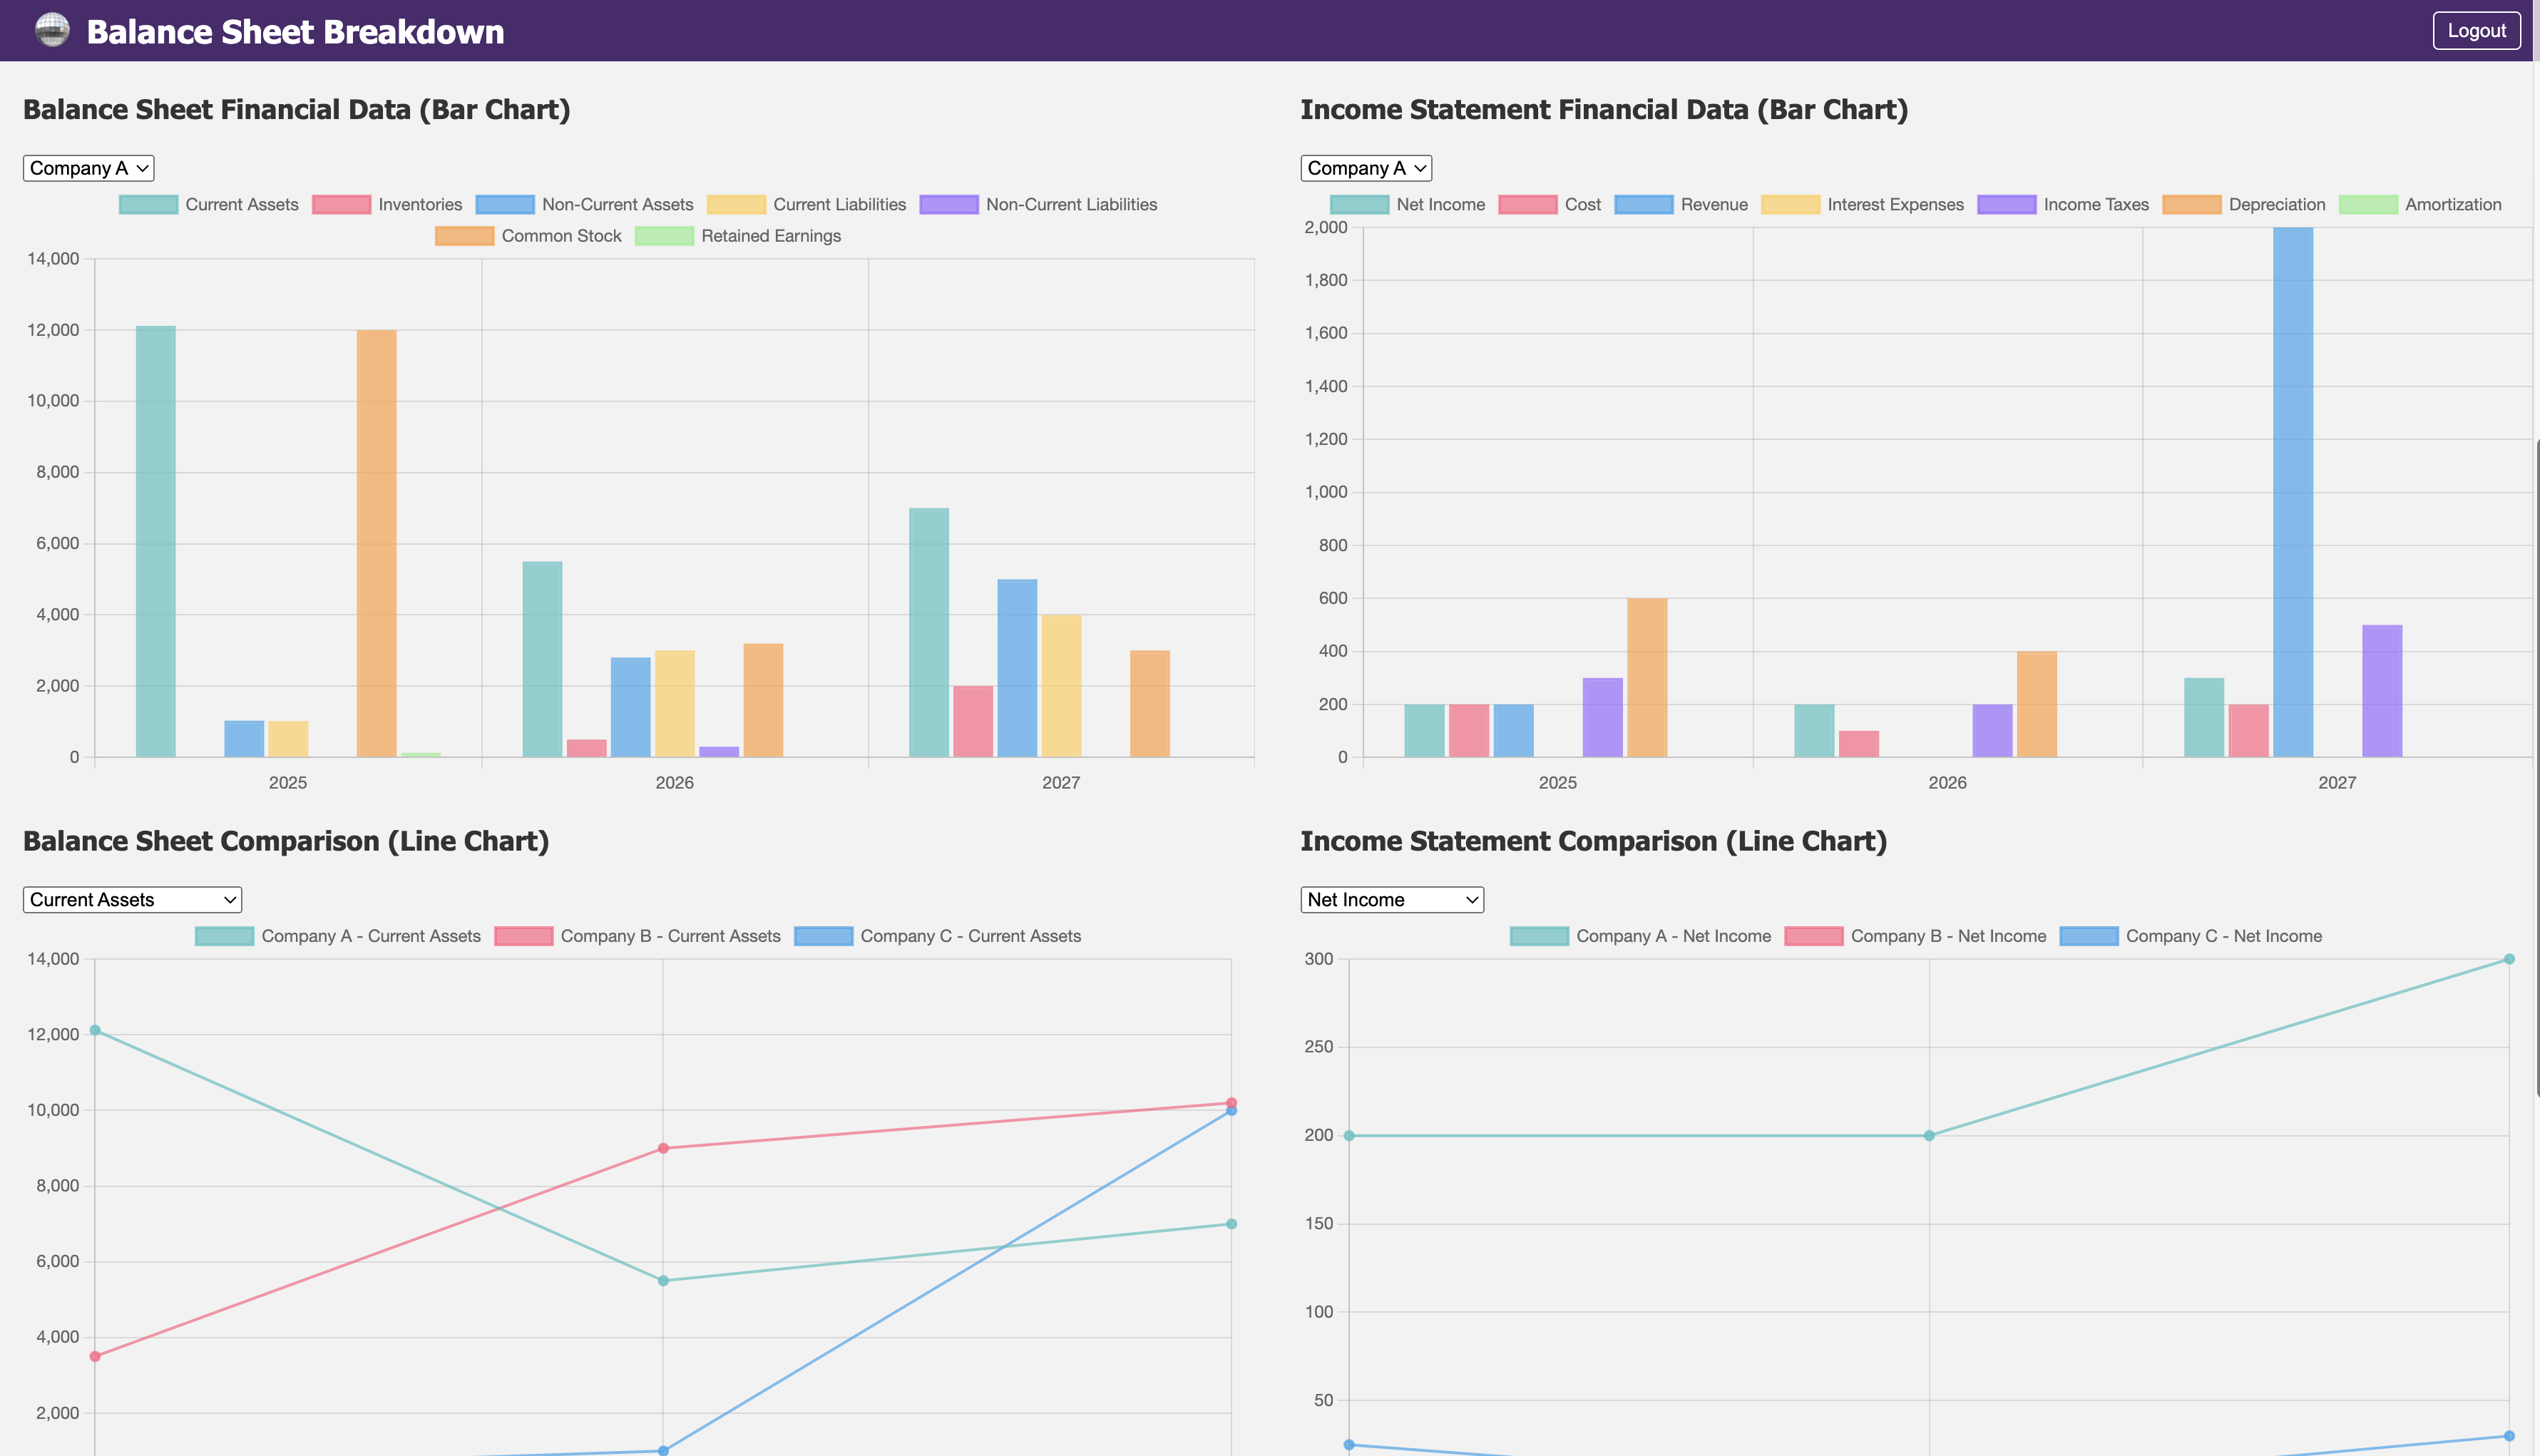Open the Balance Sheet company dropdown
The image size is (2540, 1456).
click(x=88, y=168)
